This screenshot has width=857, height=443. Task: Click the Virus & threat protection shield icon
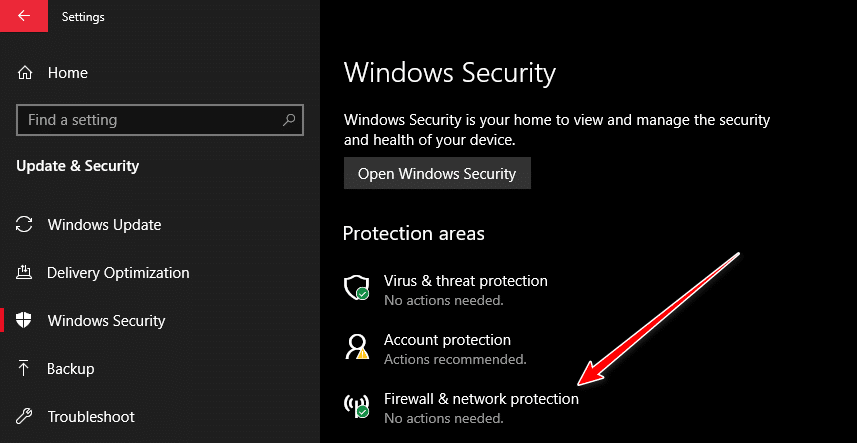[357, 288]
